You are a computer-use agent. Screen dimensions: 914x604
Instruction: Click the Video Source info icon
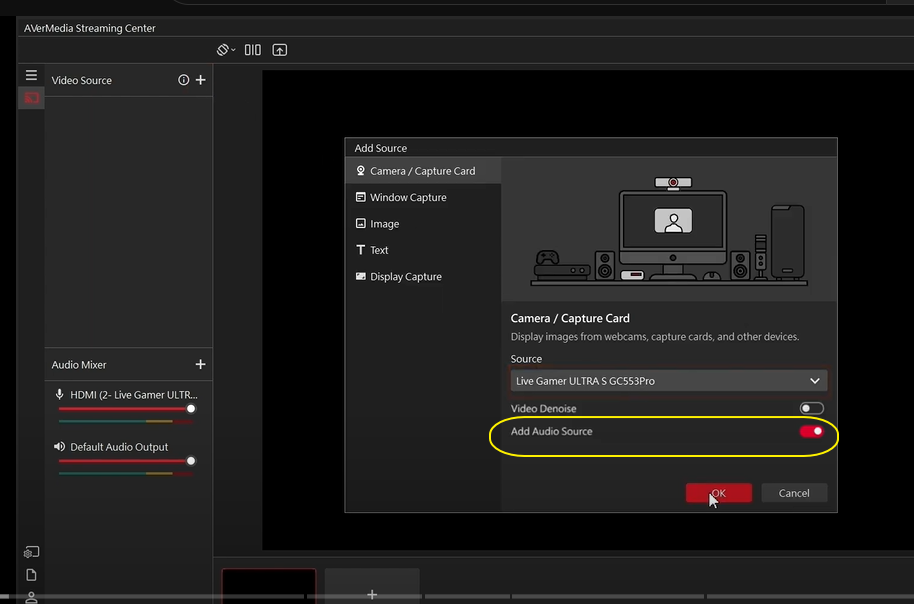[x=184, y=80]
